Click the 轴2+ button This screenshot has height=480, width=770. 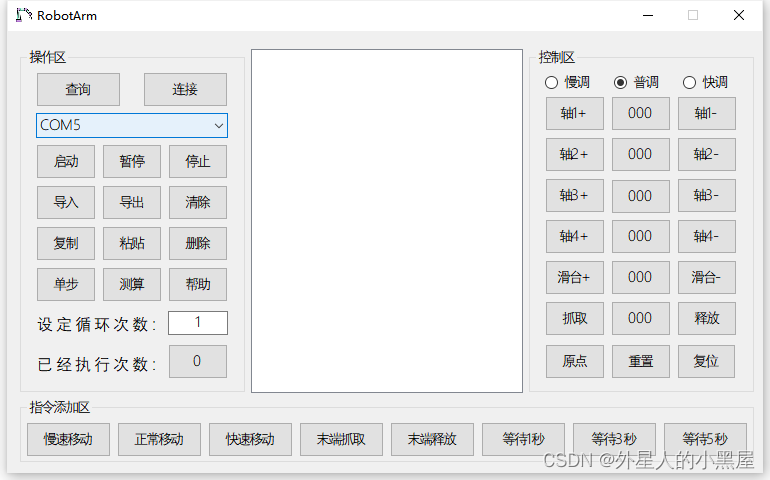tap(575, 154)
